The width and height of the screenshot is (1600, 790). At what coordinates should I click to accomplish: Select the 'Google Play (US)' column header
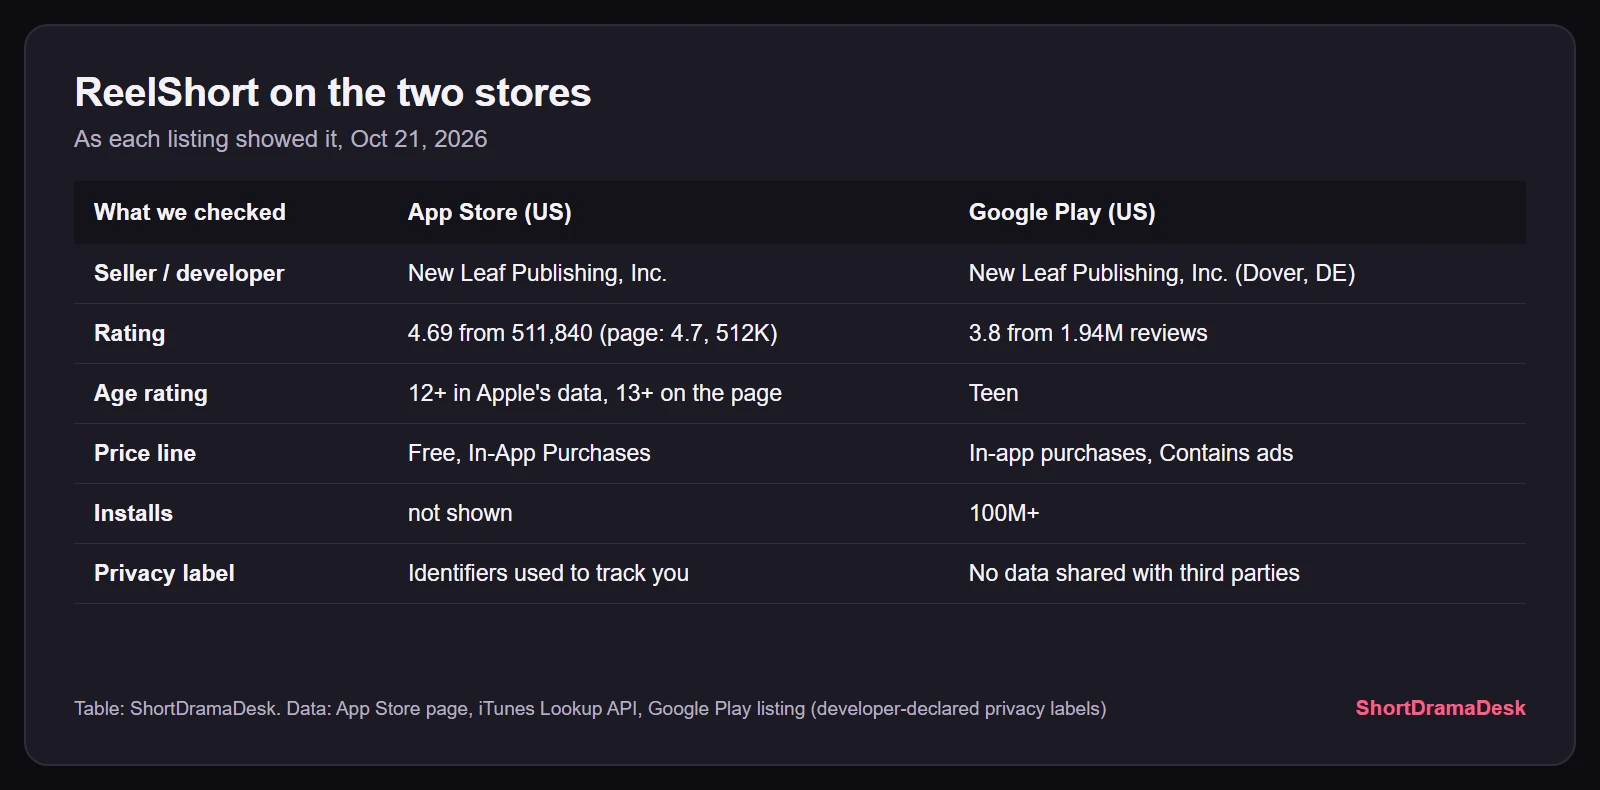[x=1062, y=212]
